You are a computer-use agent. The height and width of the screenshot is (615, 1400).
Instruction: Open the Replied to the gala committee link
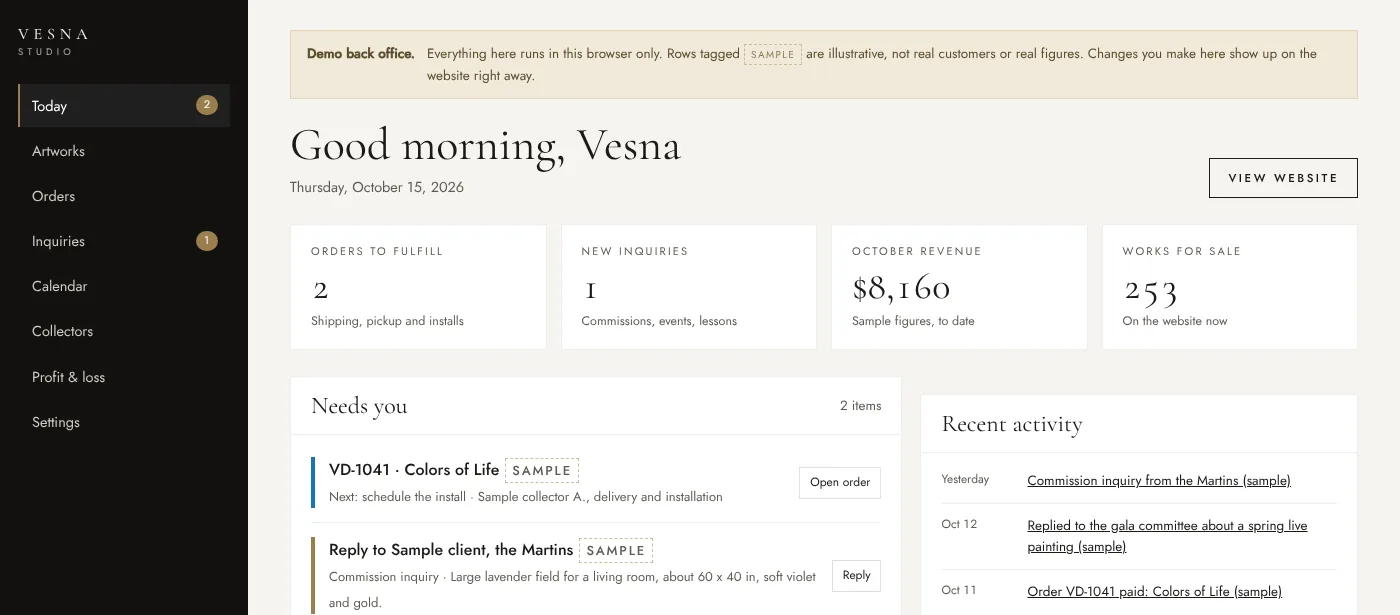1167,536
